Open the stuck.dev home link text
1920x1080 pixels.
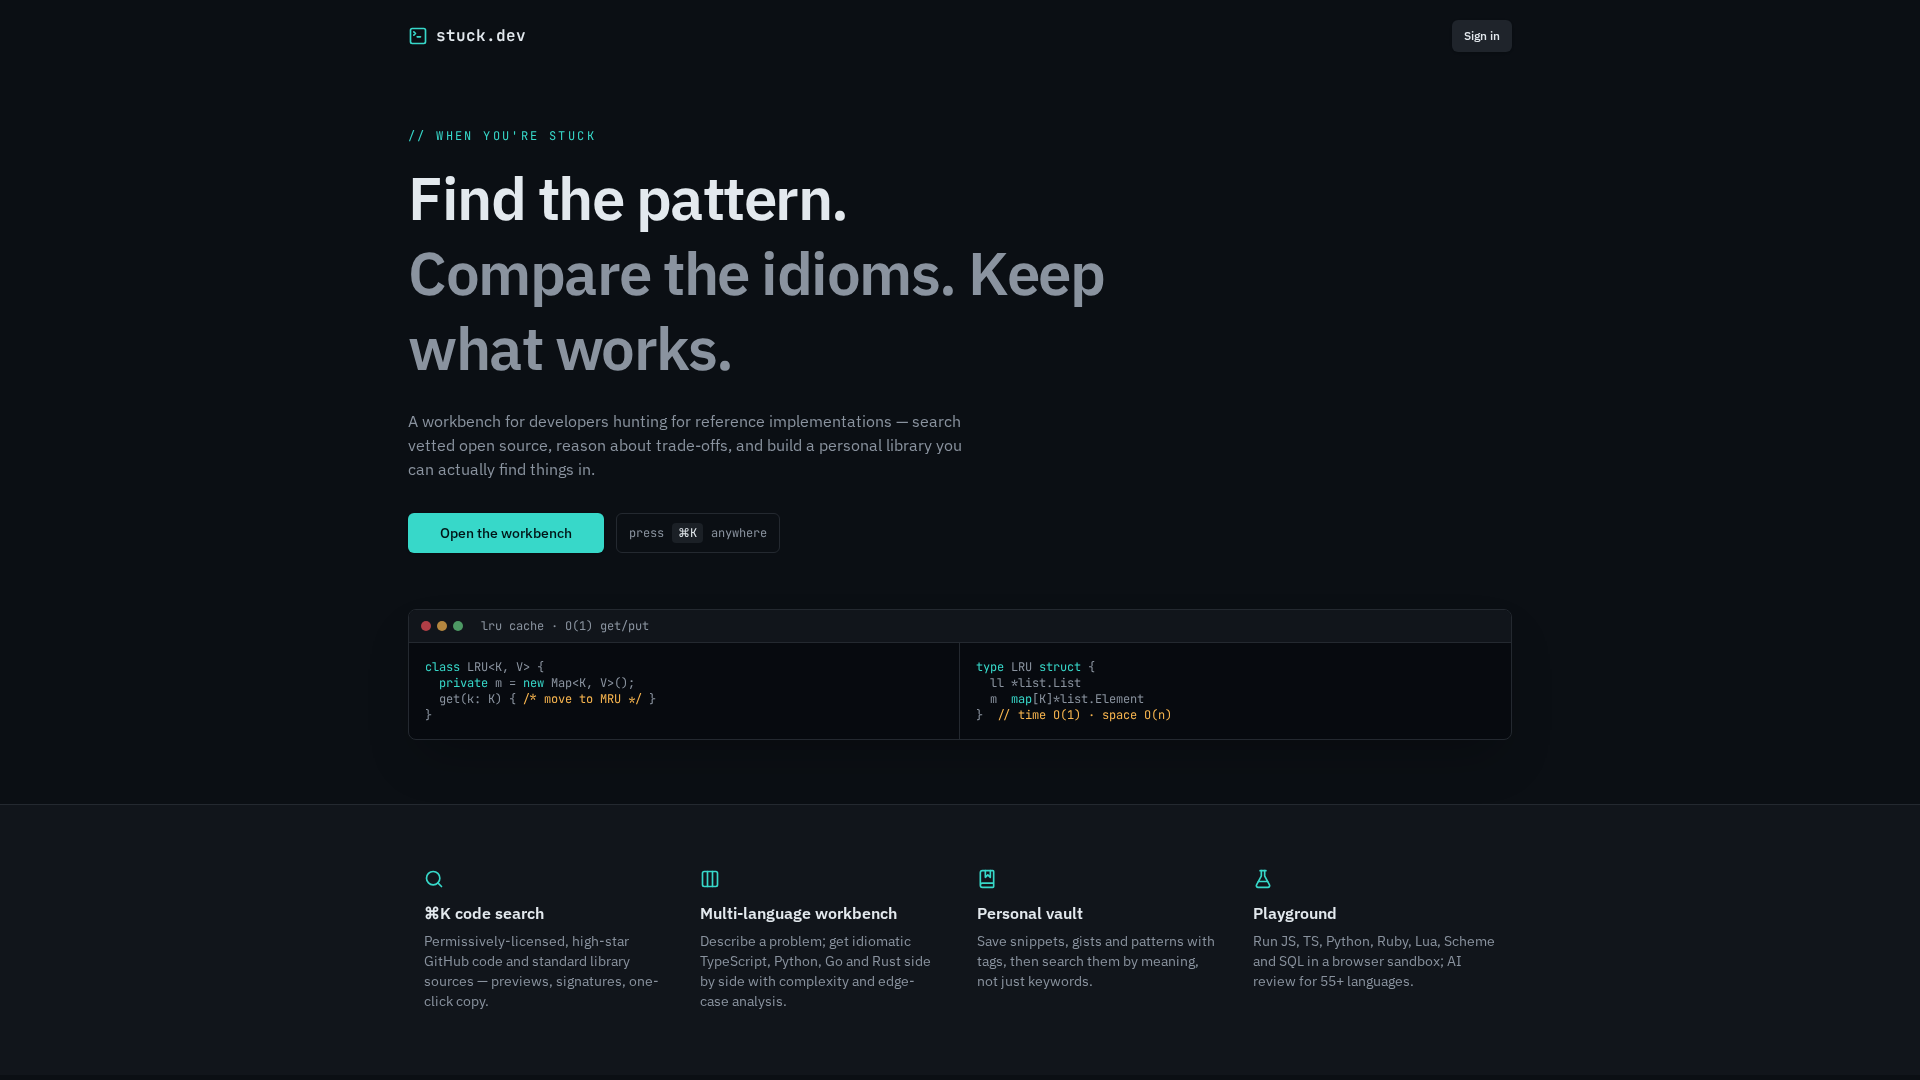(x=480, y=36)
